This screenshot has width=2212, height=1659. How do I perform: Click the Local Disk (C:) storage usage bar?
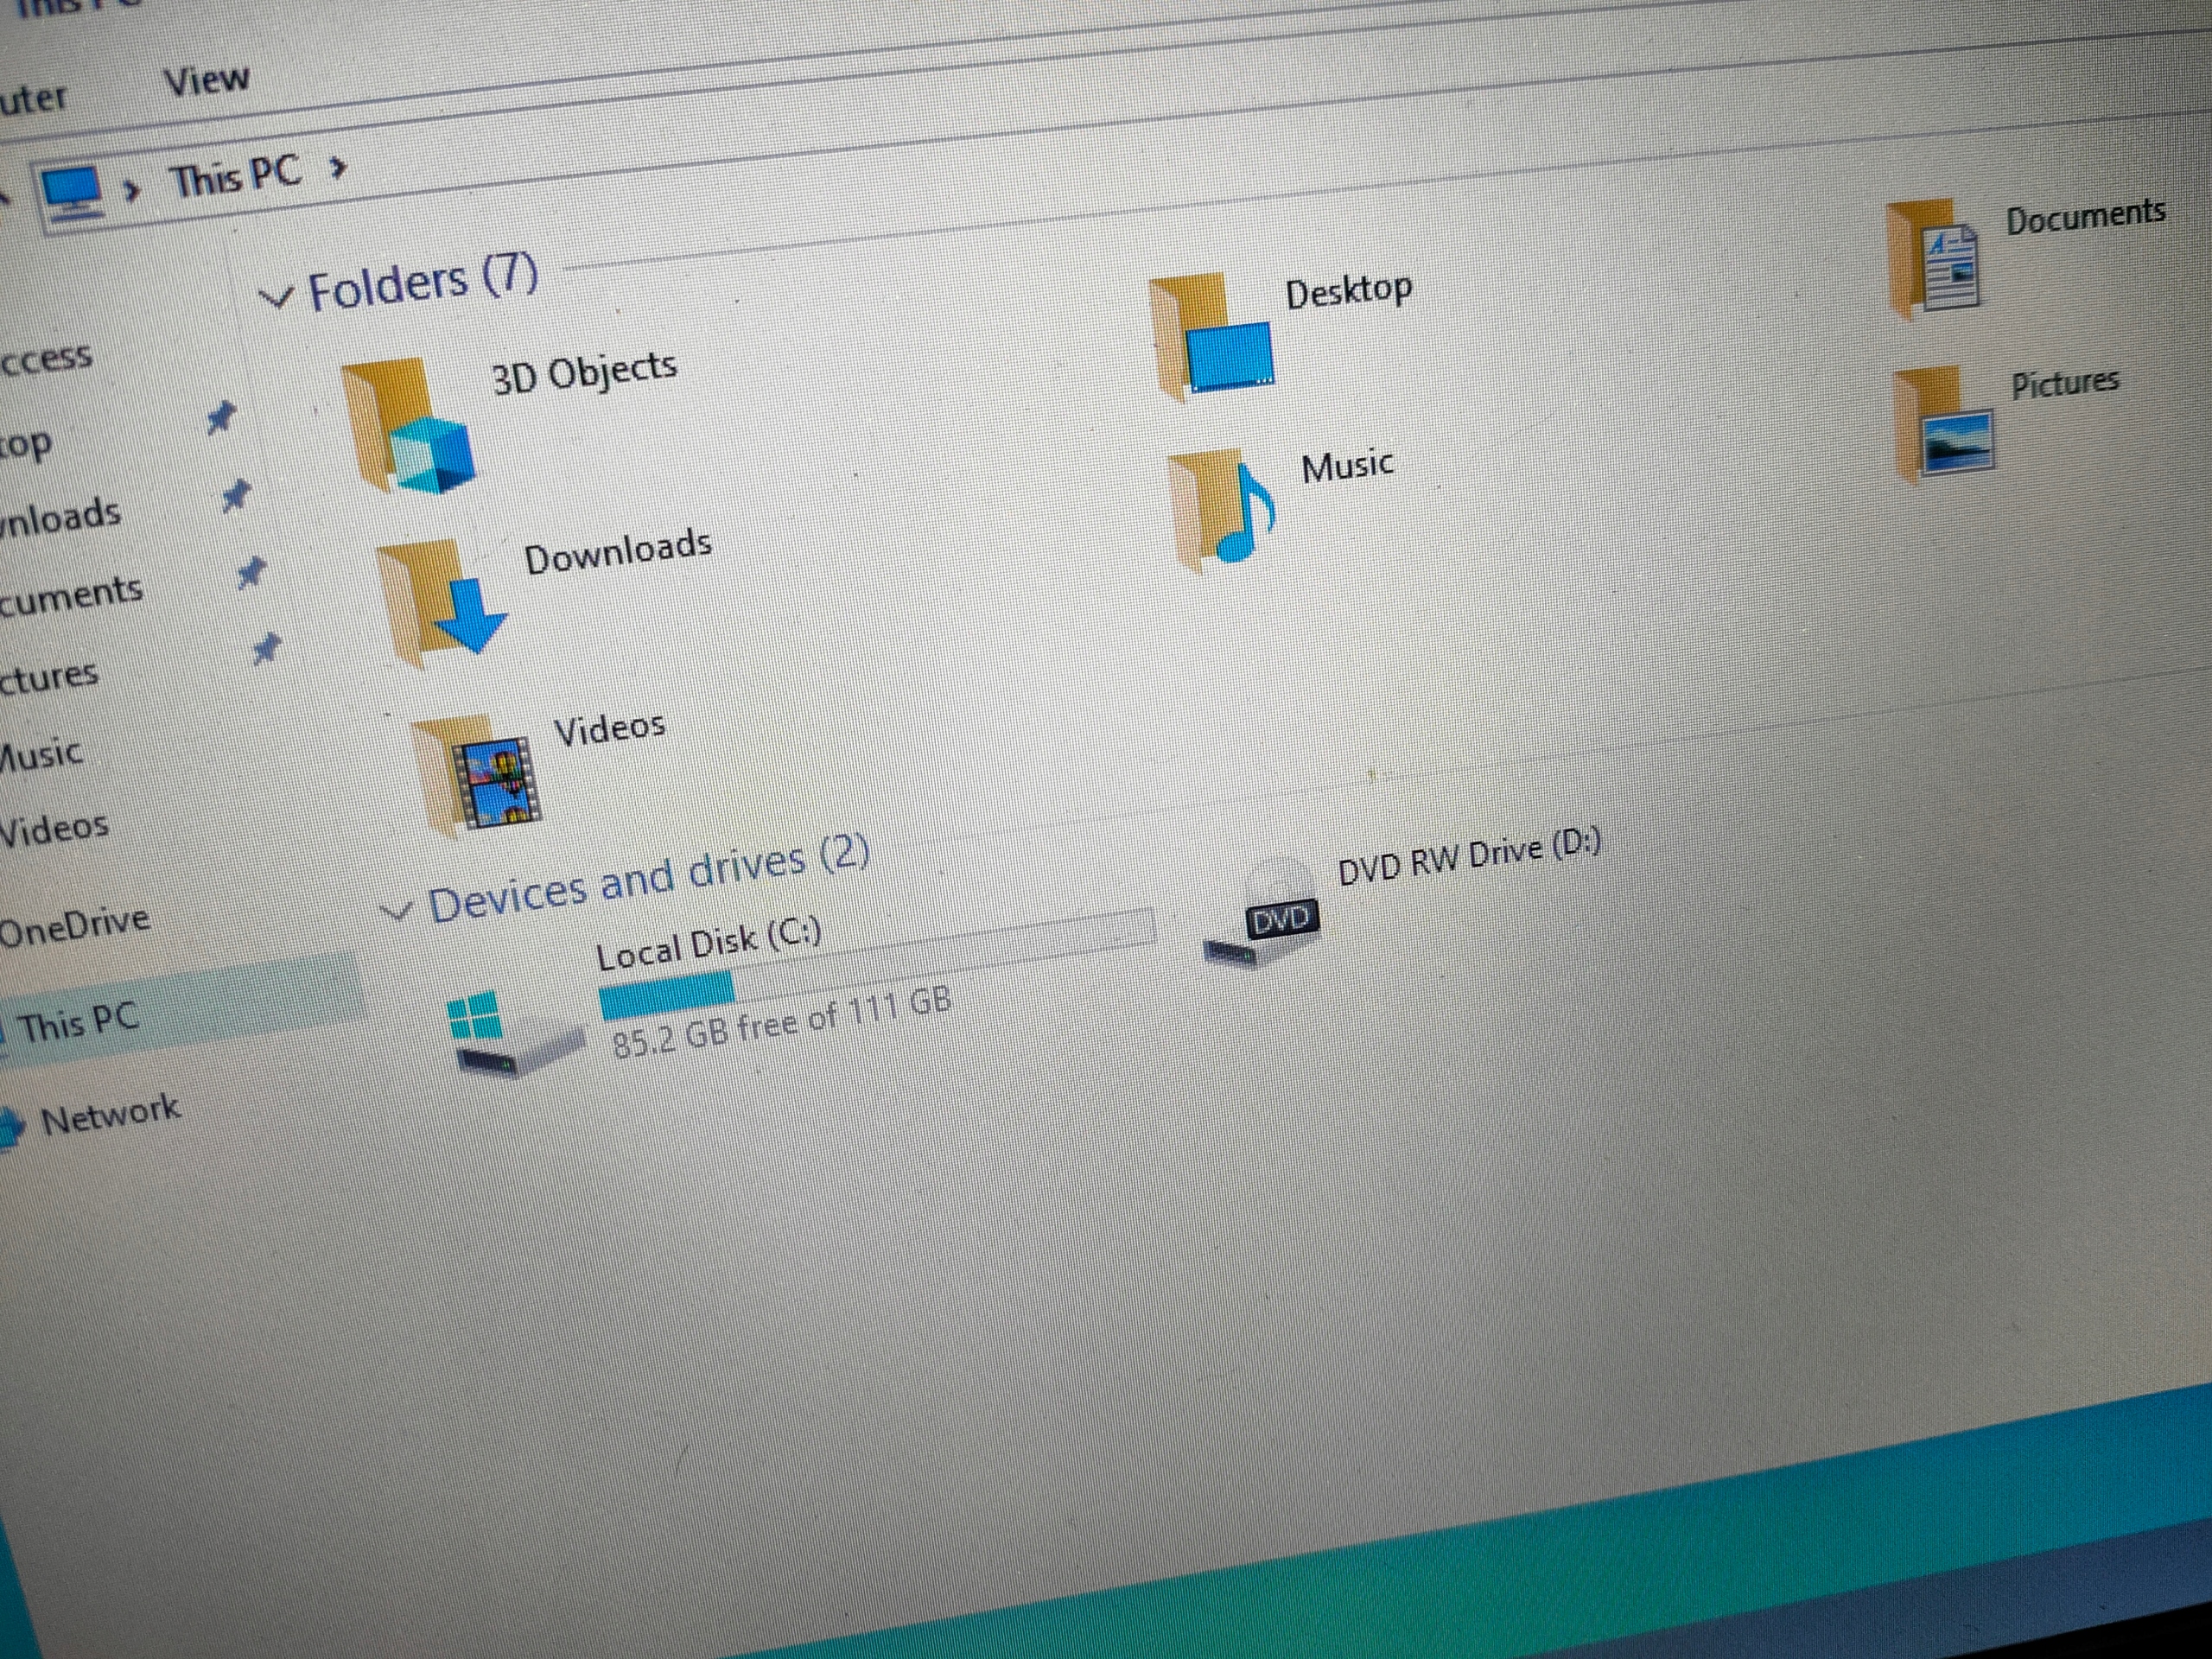[x=877, y=964]
